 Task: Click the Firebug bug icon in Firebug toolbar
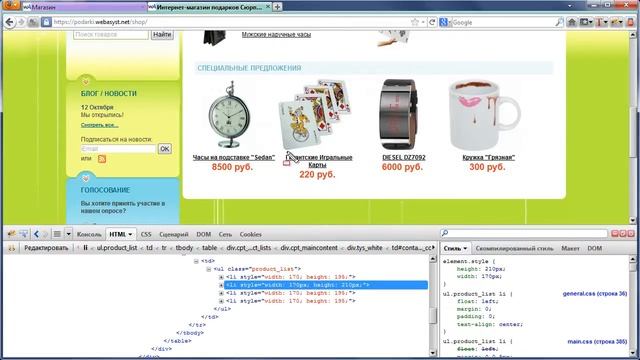[11, 234]
